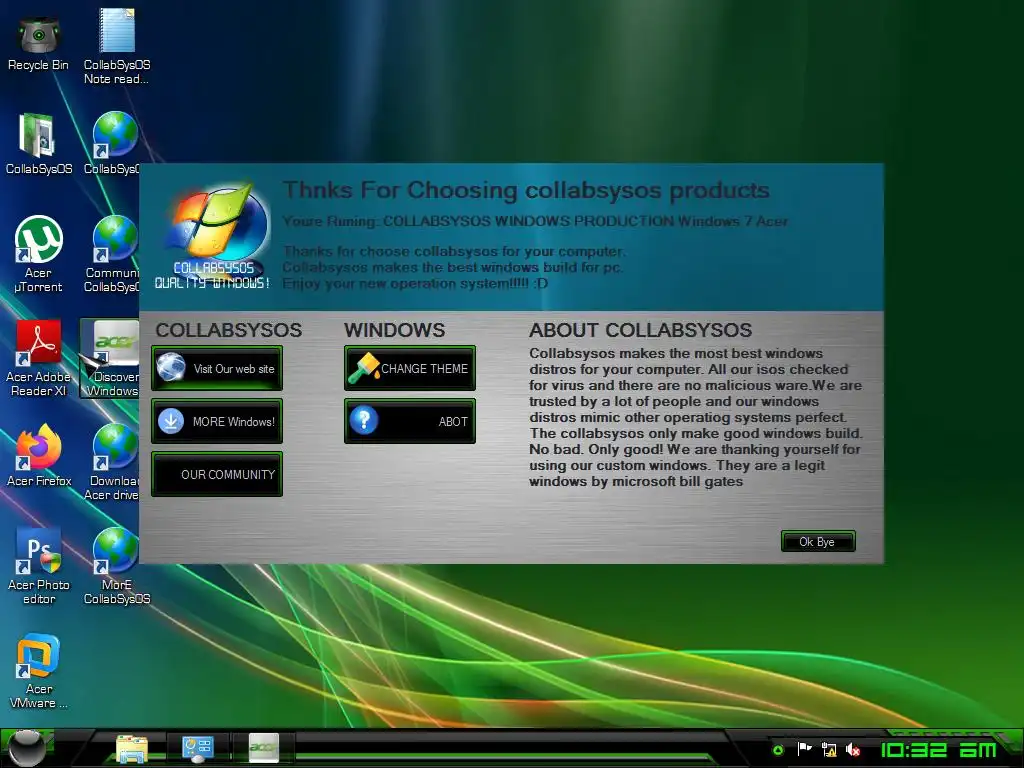1024x768 pixels.
Task: Open the network warning tray icon
Action: [x=829, y=749]
